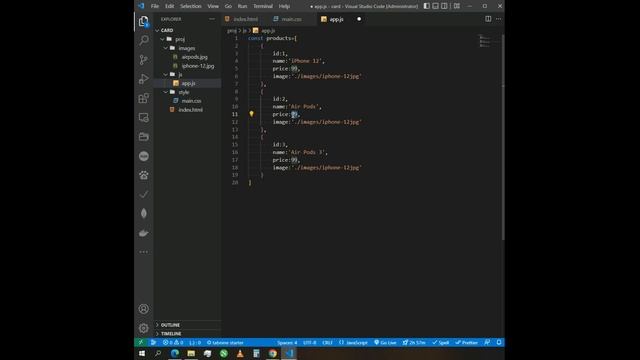
Task: Toggle Secondary Side Bar from the title bar
Action: pyautogui.click(x=444, y=6)
